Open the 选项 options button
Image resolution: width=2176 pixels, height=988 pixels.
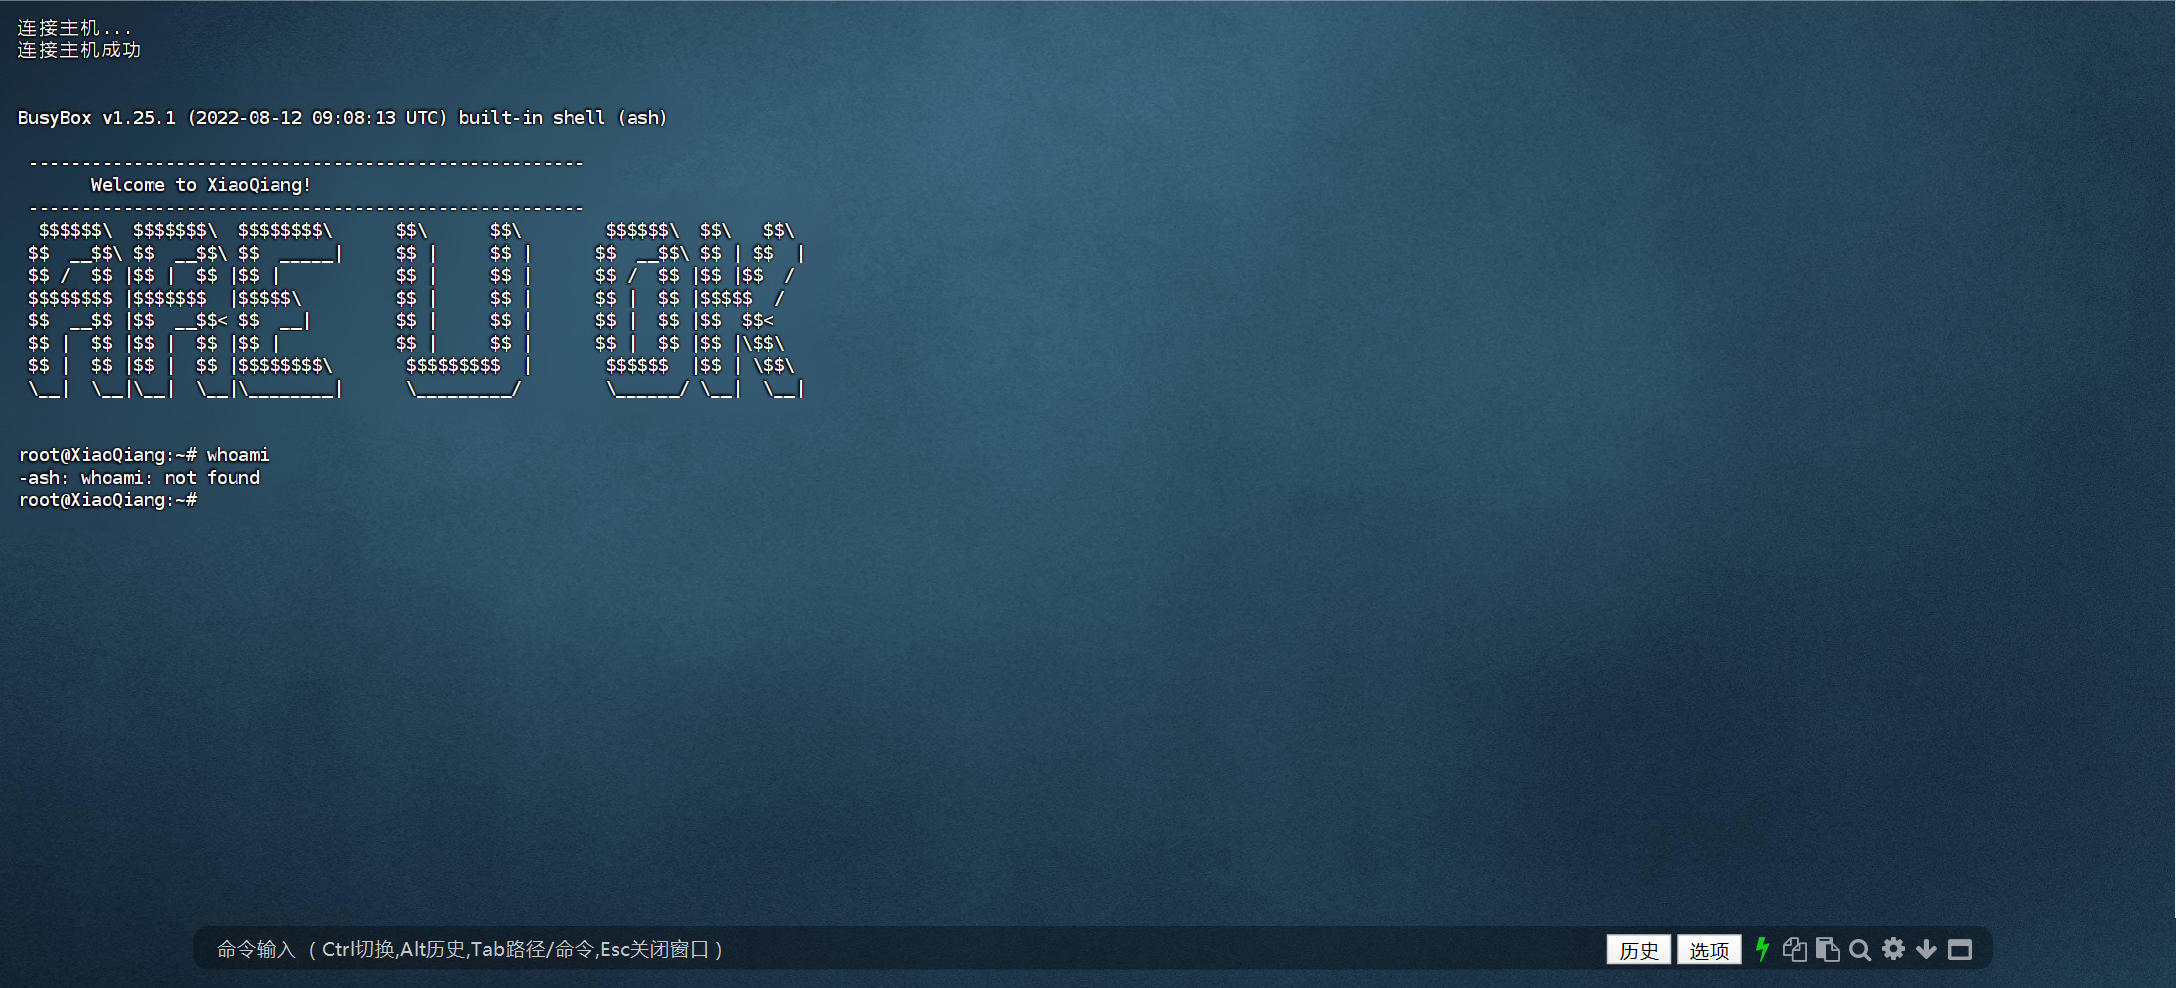[1709, 950]
